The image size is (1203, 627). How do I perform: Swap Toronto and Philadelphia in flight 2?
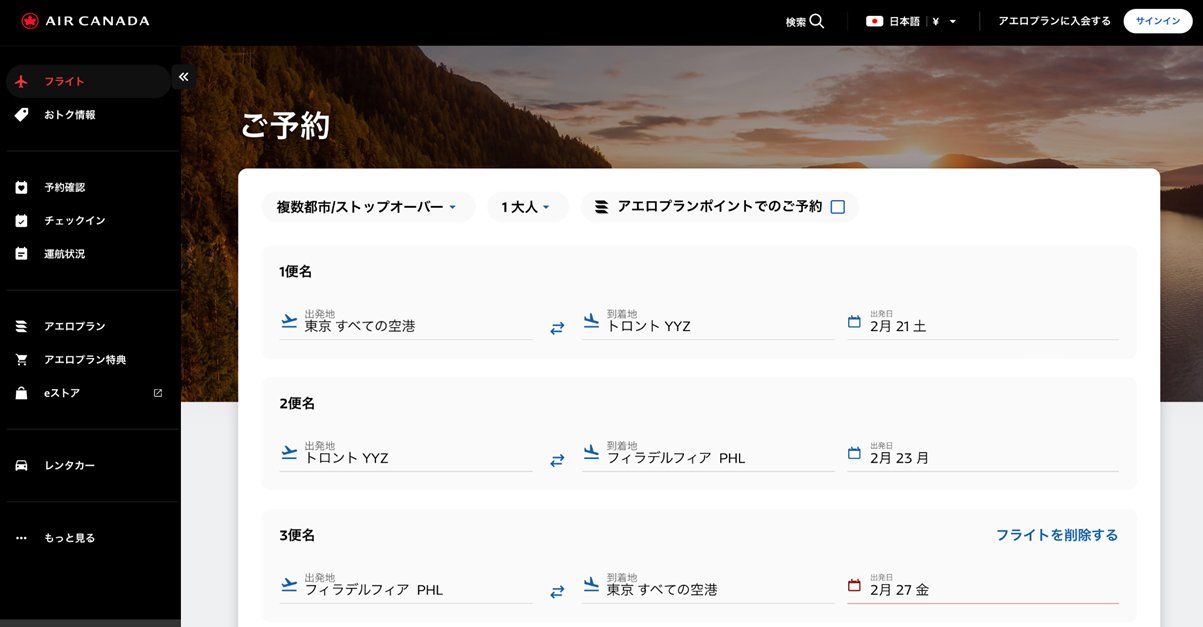557,459
